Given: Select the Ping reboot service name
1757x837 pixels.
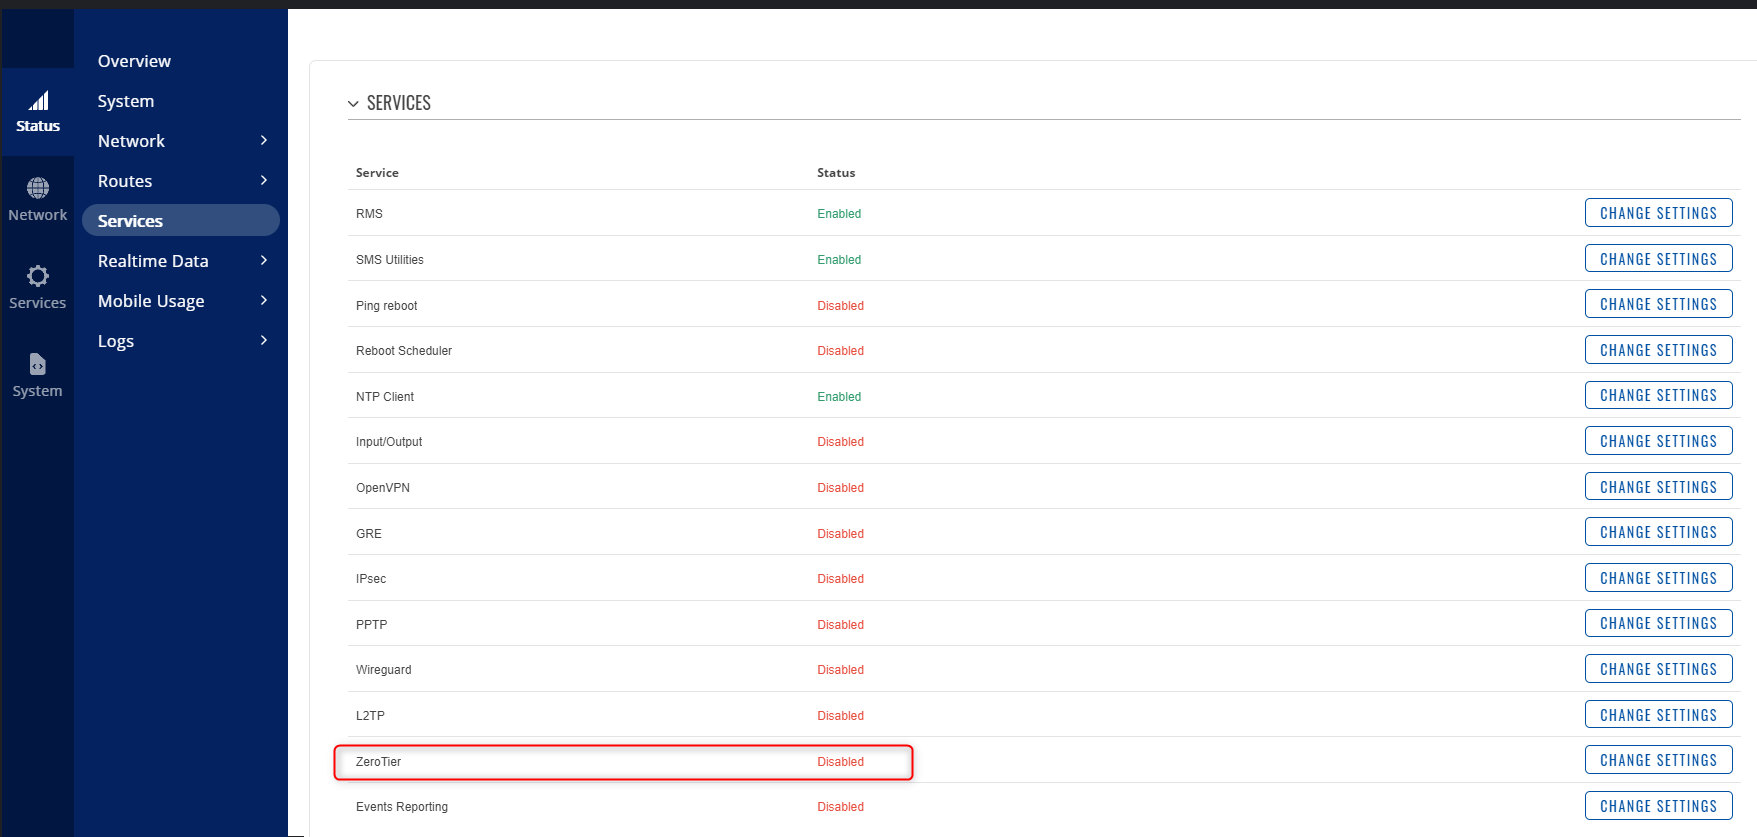Looking at the screenshot, I should [x=387, y=306].
